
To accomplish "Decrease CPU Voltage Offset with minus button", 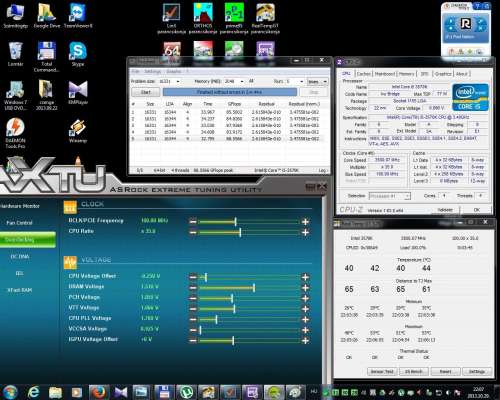I will coord(193,277).
